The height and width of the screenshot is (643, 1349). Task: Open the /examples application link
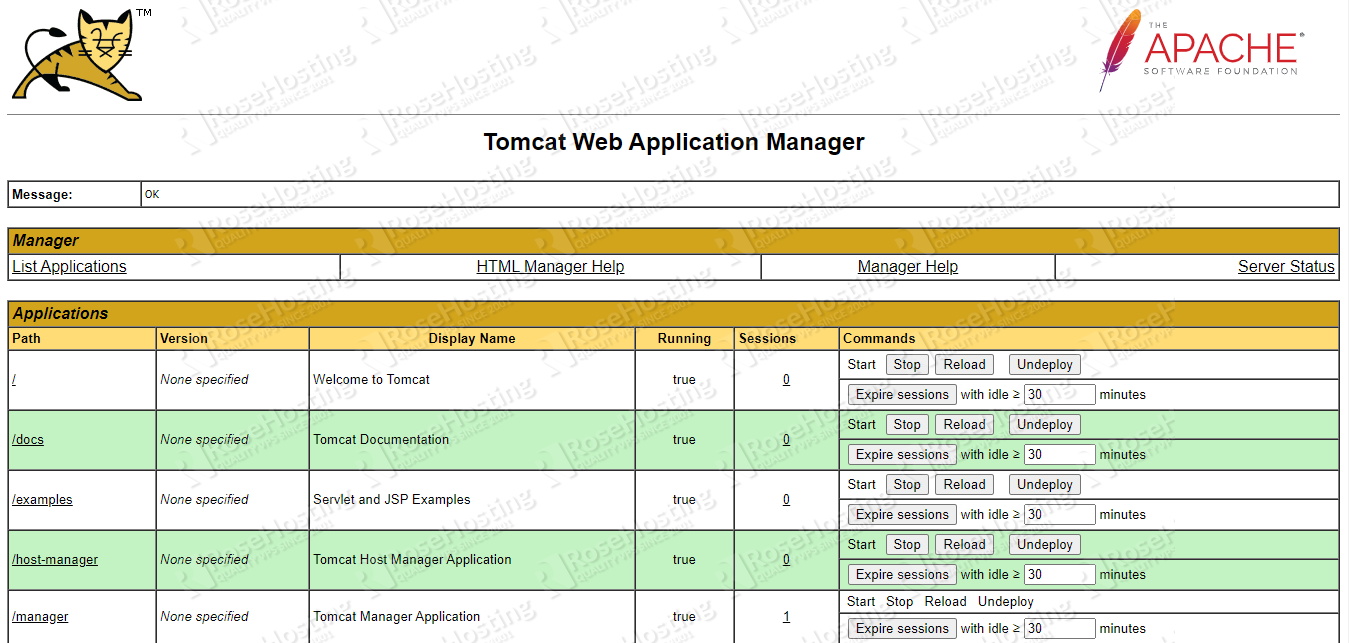point(42,499)
